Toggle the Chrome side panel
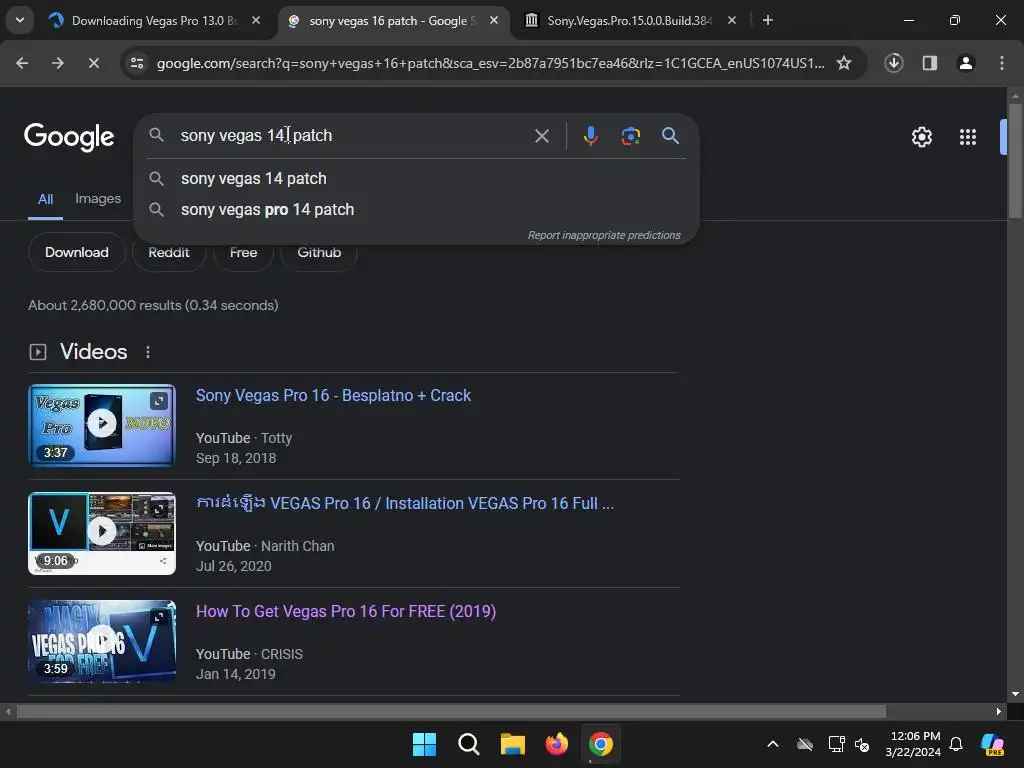 930,63
